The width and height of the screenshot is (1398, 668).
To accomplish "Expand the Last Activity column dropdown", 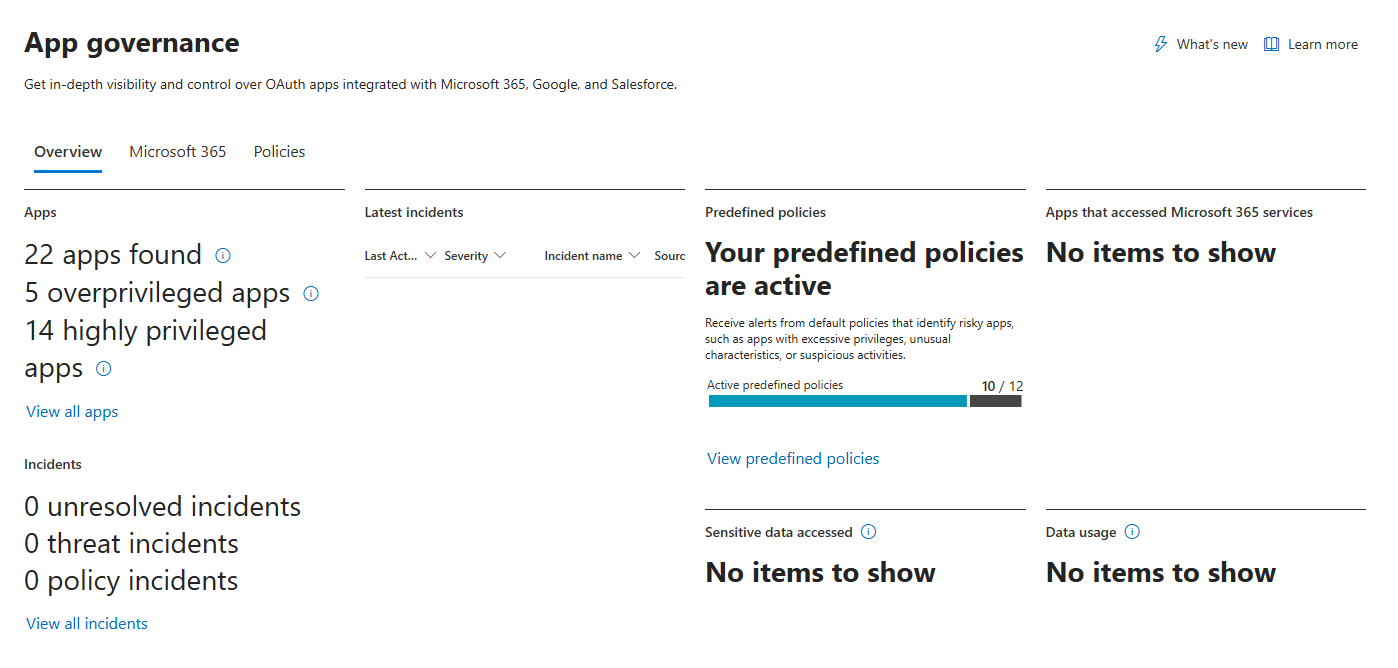I will pyautogui.click(x=430, y=256).
